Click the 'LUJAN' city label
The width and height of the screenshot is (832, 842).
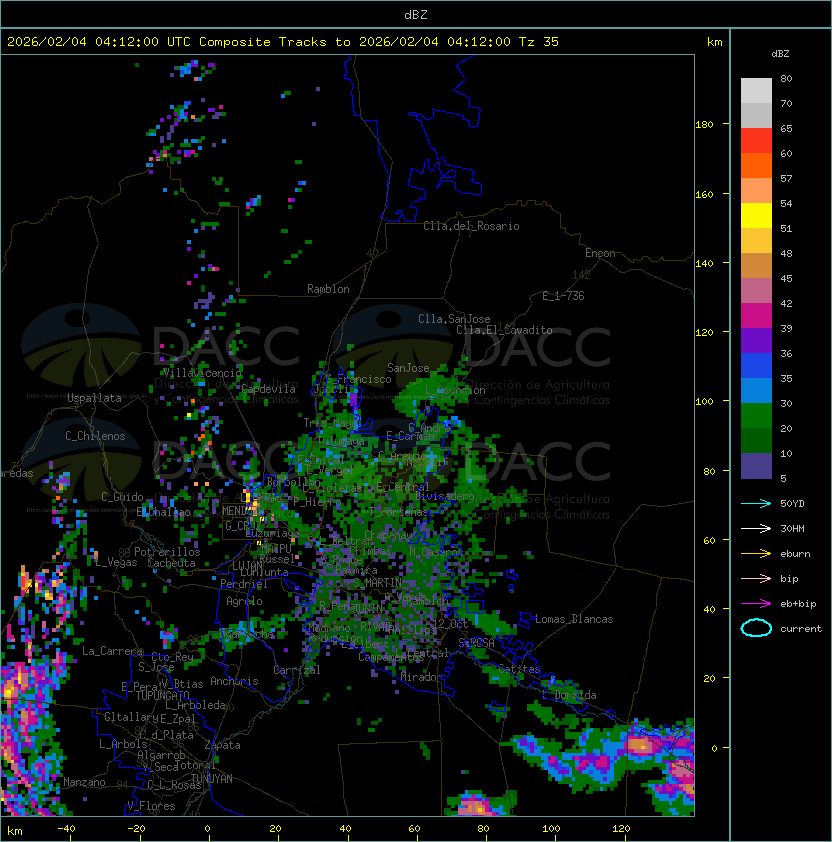point(247,566)
